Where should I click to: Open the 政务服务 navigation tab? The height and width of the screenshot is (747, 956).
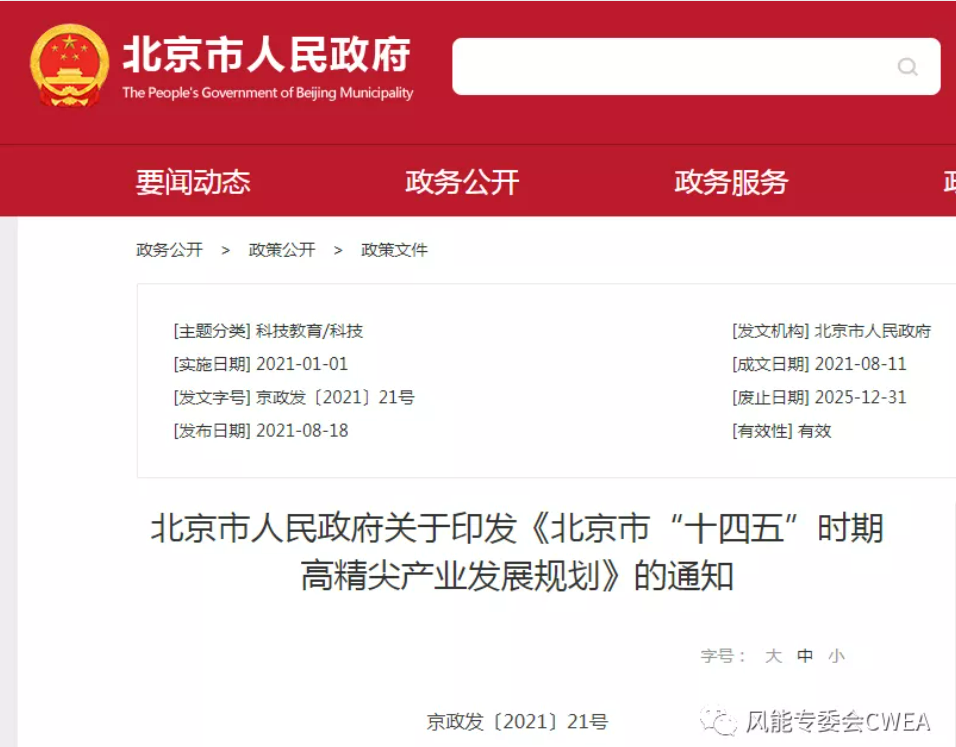pyautogui.click(x=731, y=182)
